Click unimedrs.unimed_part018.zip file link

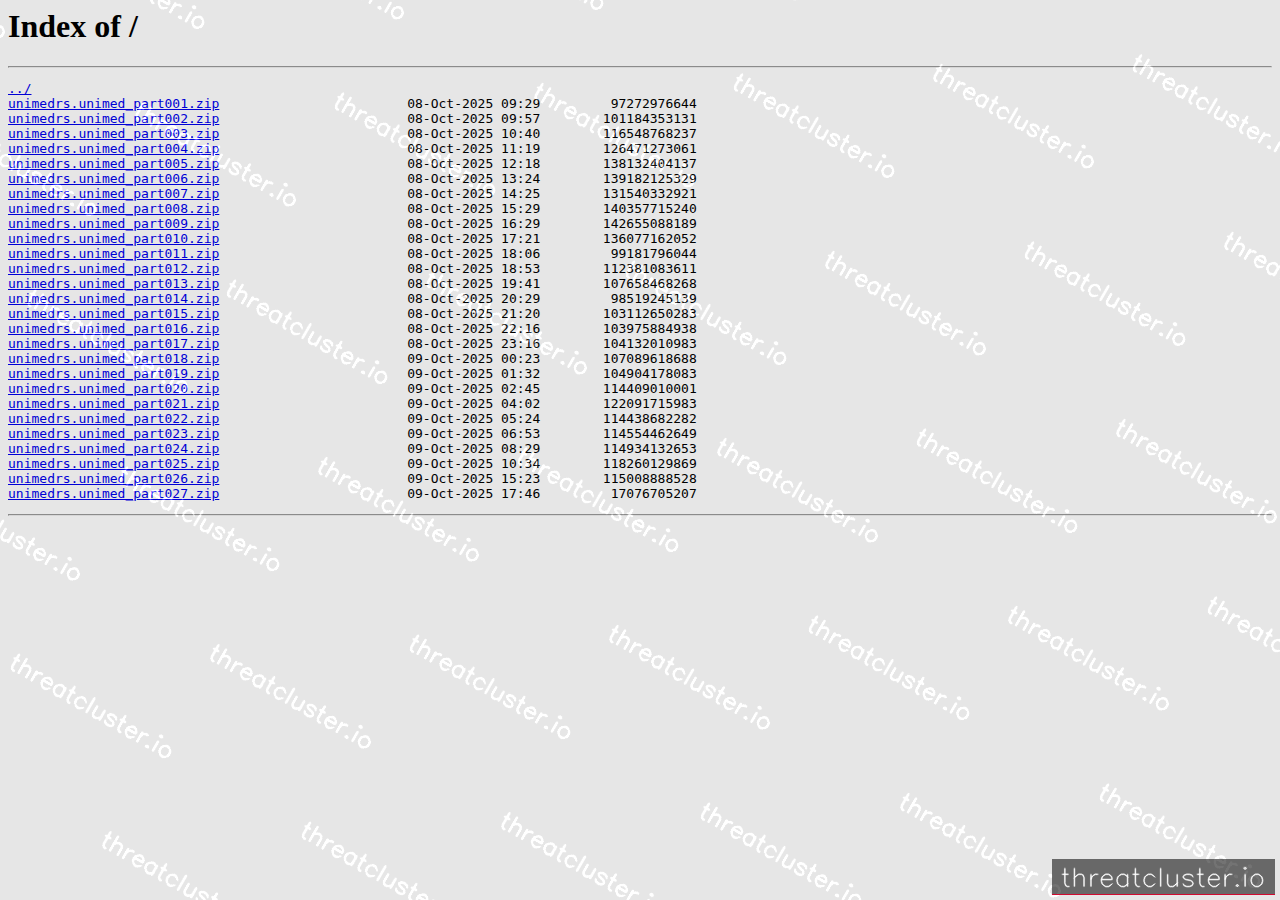114,359
